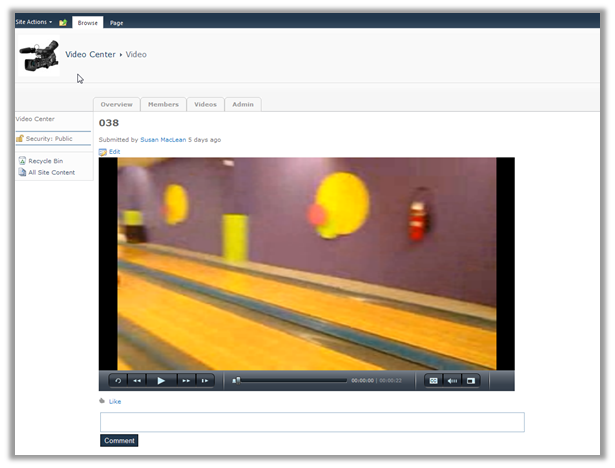Click the fast-forward button in the player
Image resolution: width=615 pixels, height=468 pixels.
(185, 380)
